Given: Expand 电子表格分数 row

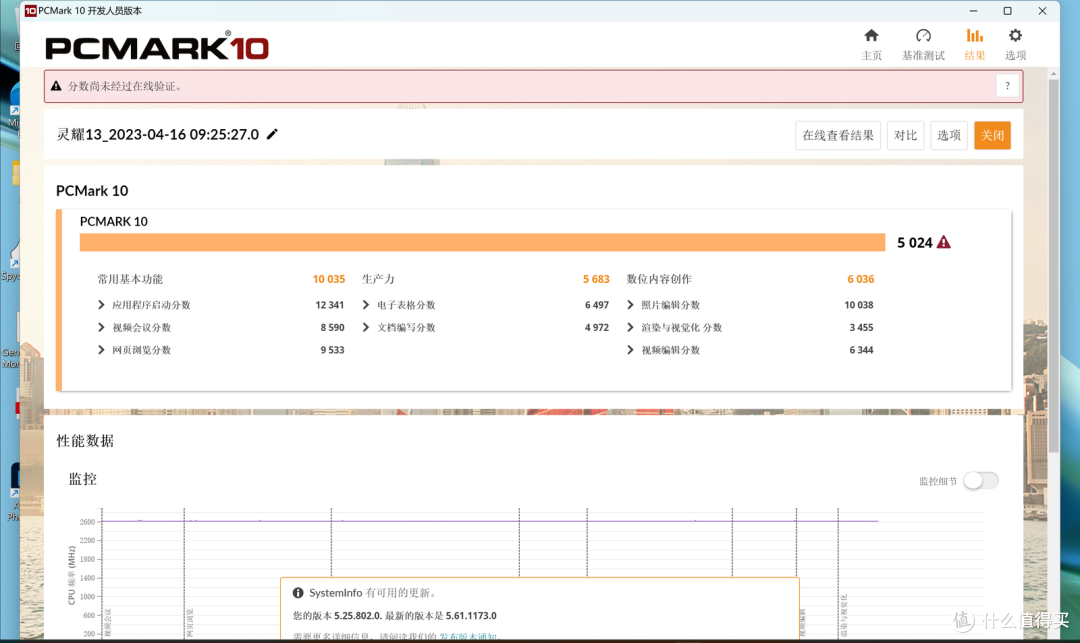Looking at the screenshot, I should [366, 305].
